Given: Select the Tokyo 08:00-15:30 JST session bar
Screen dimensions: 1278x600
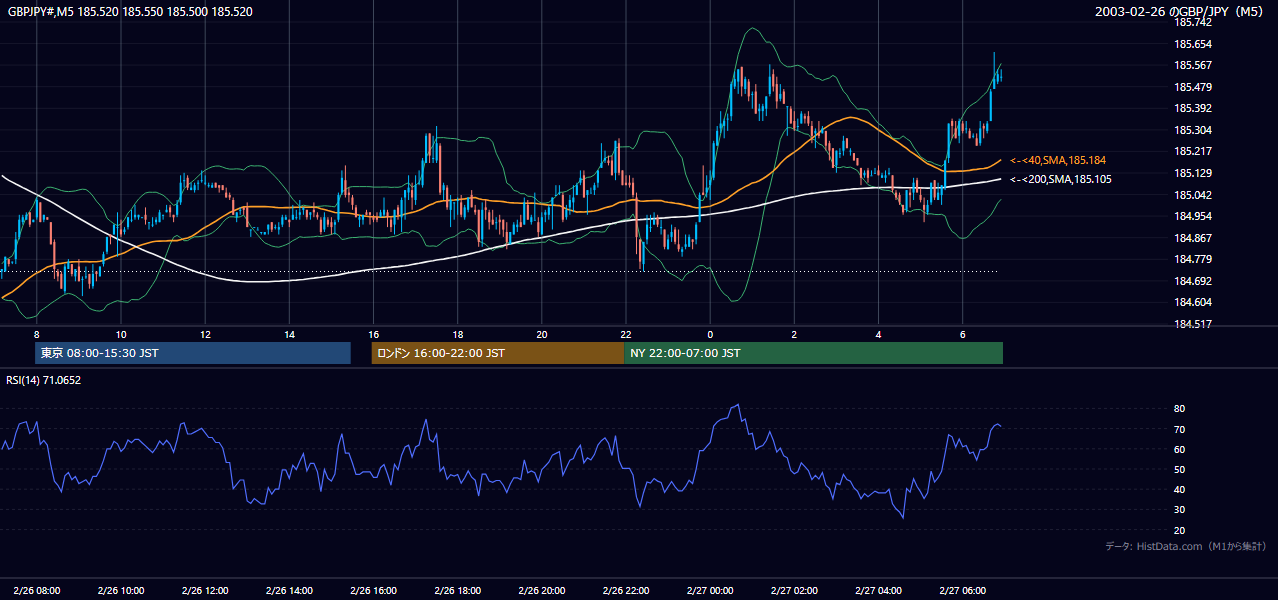Looking at the screenshot, I should [193, 353].
